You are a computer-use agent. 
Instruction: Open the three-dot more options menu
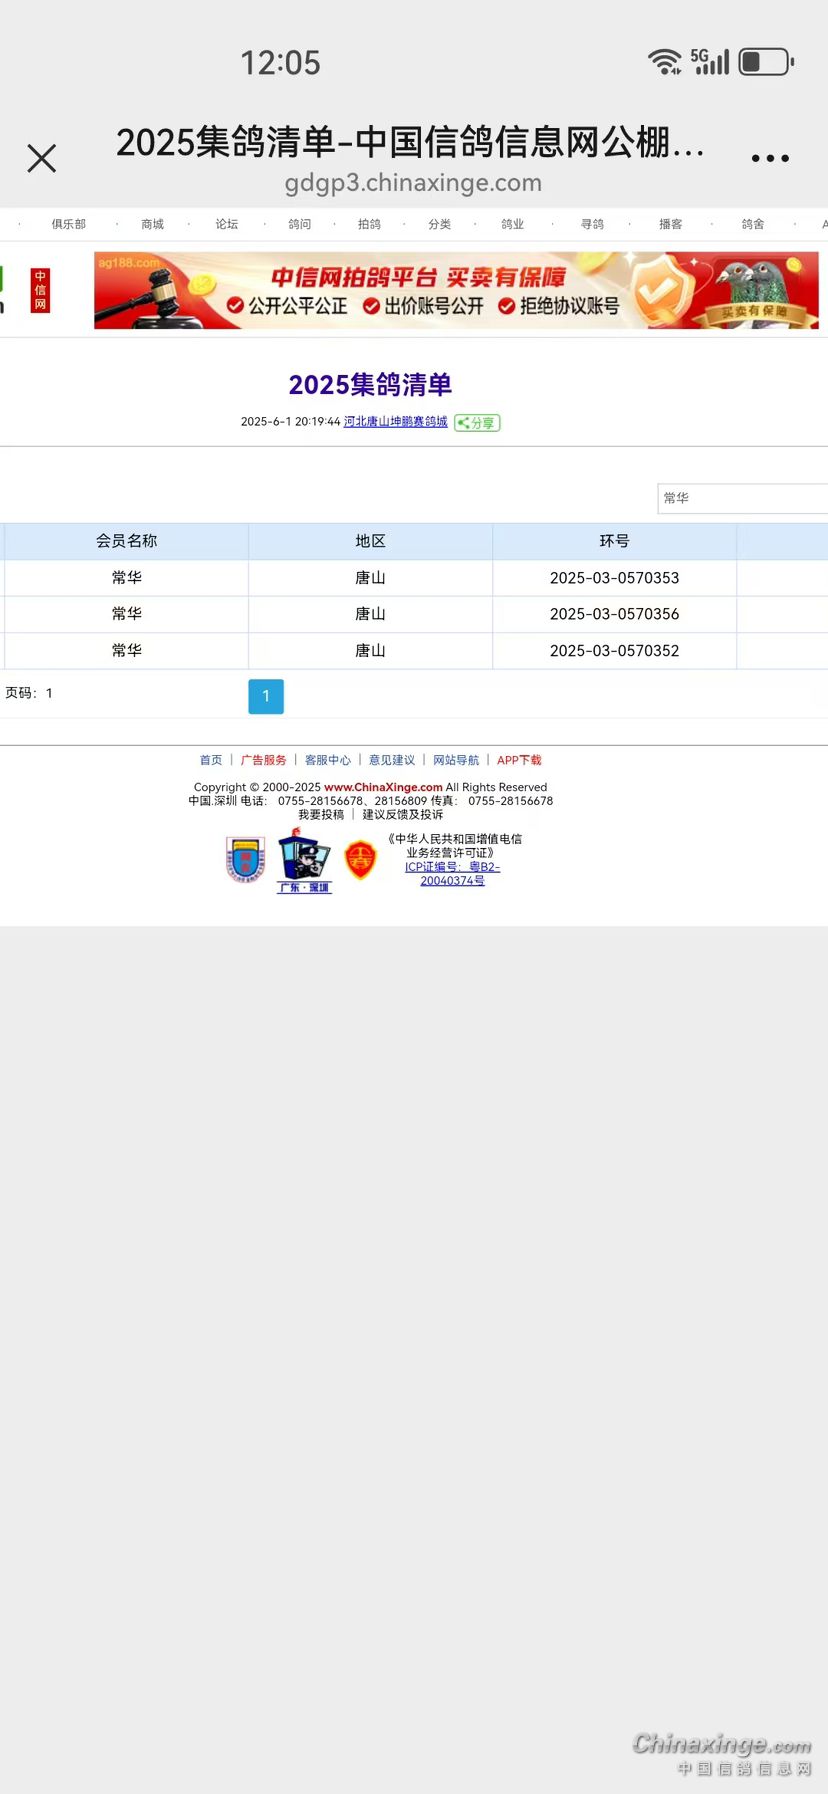click(770, 158)
